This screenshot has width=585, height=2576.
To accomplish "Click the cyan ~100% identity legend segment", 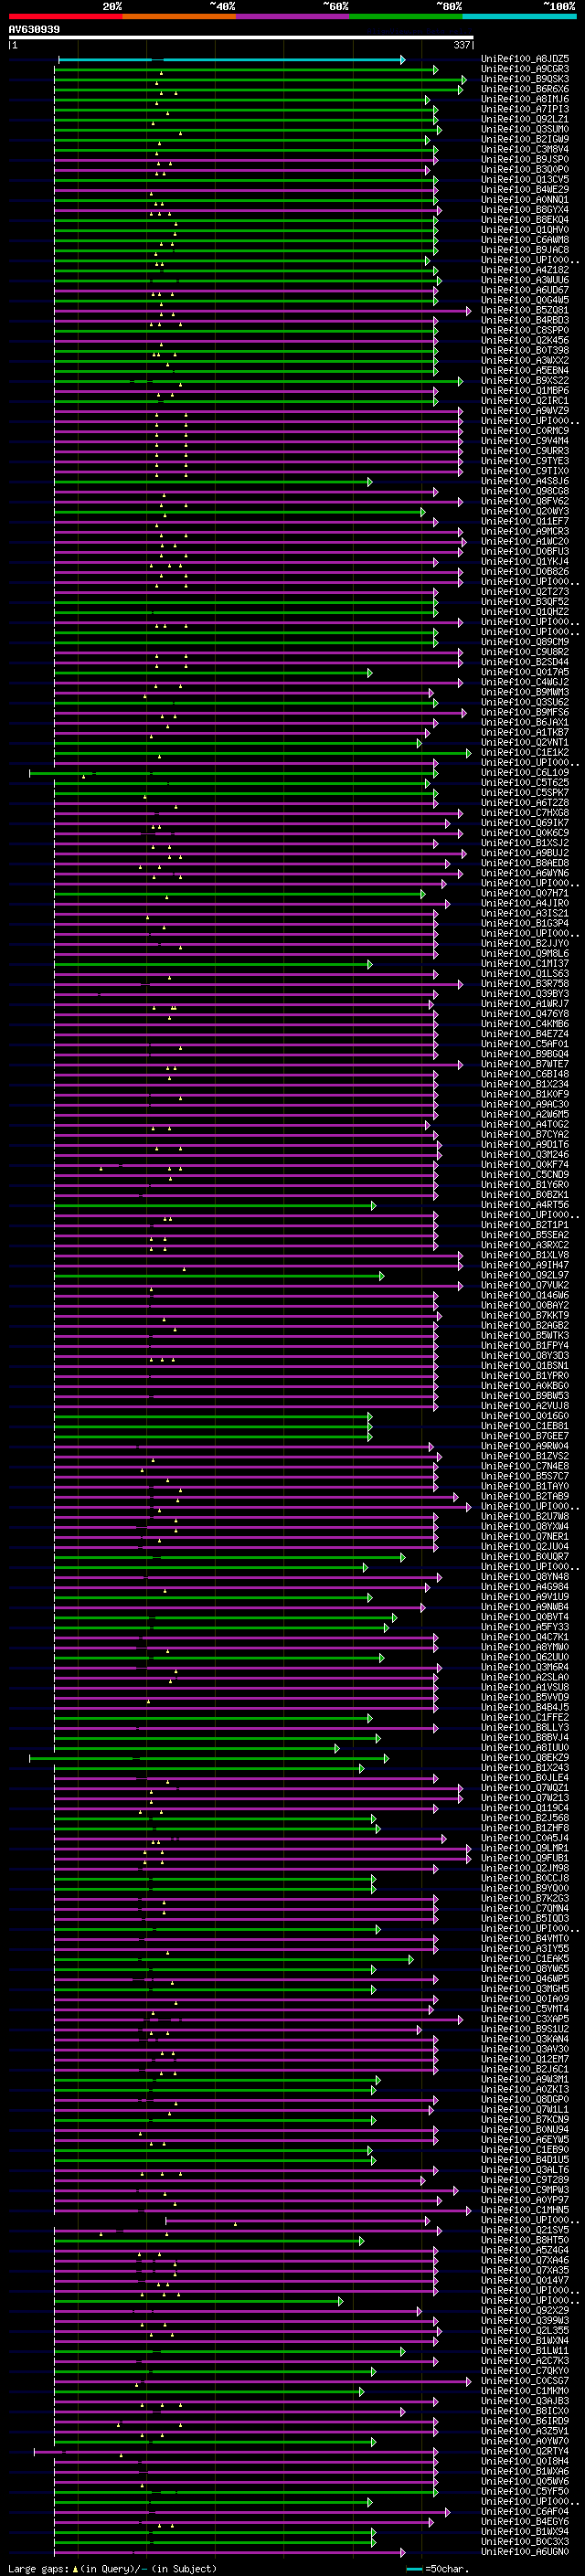I will [518, 16].
